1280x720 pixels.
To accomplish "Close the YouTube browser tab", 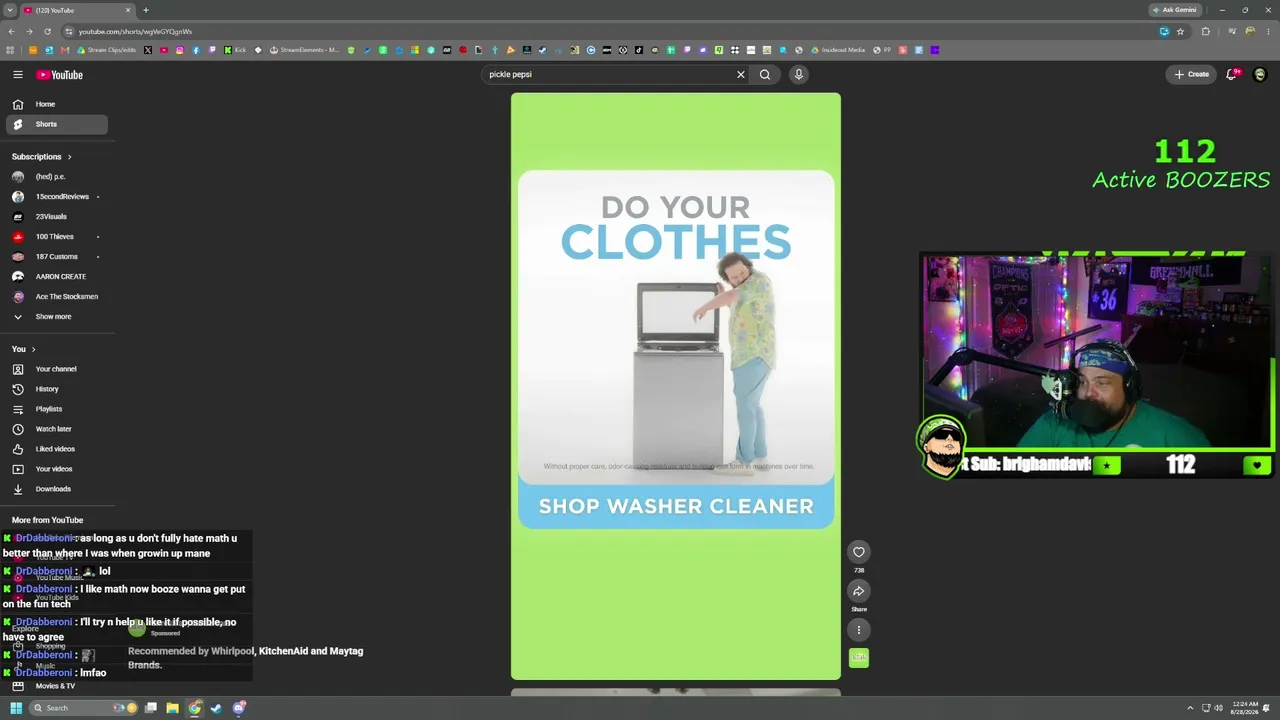I will (128, 10).
